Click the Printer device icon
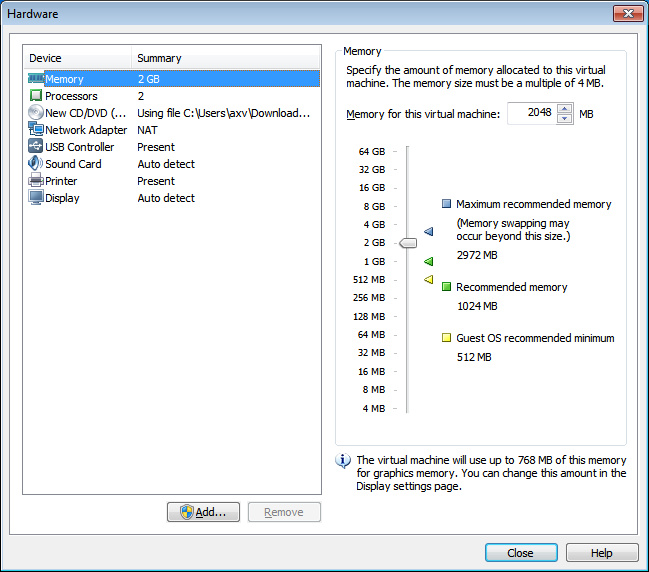Viewport: 649px width, 572px height. 36,180
